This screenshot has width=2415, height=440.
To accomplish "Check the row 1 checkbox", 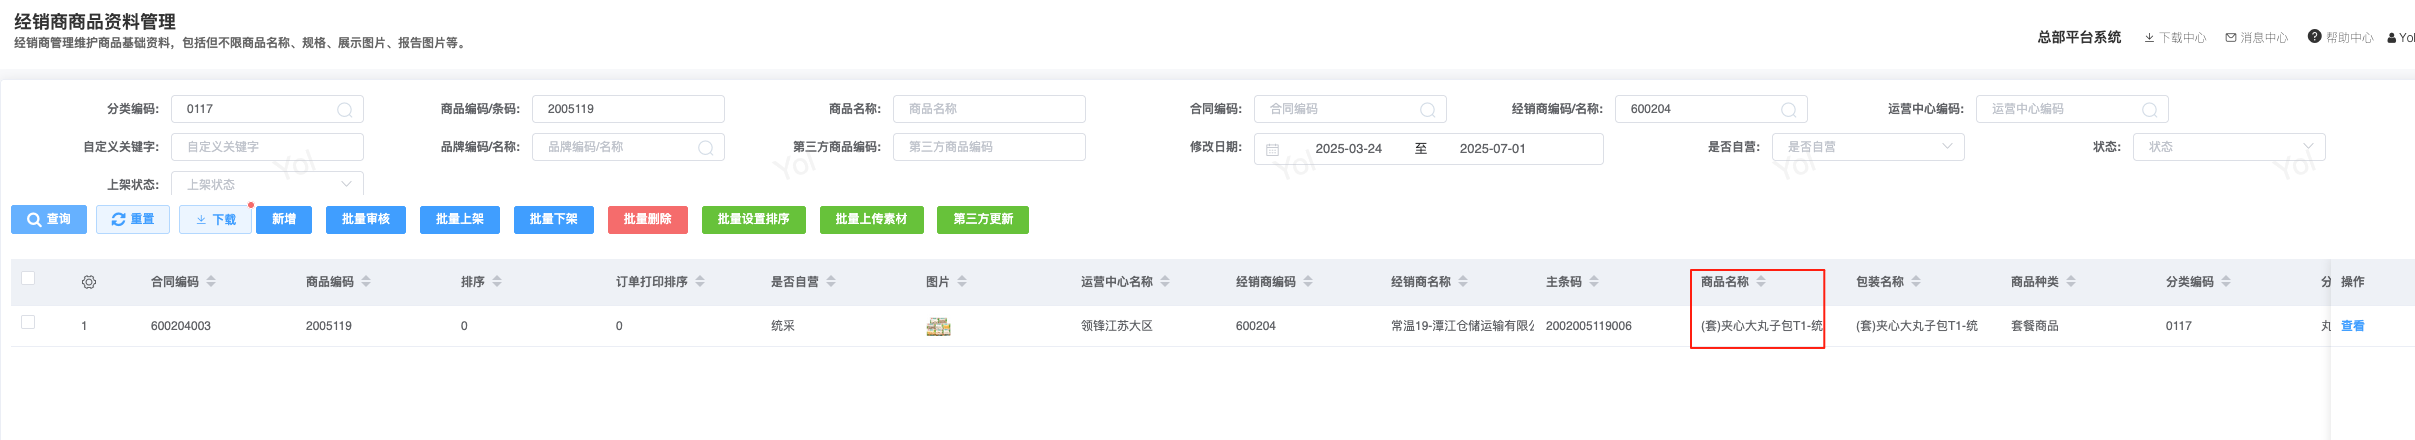I will coord(28,322).
